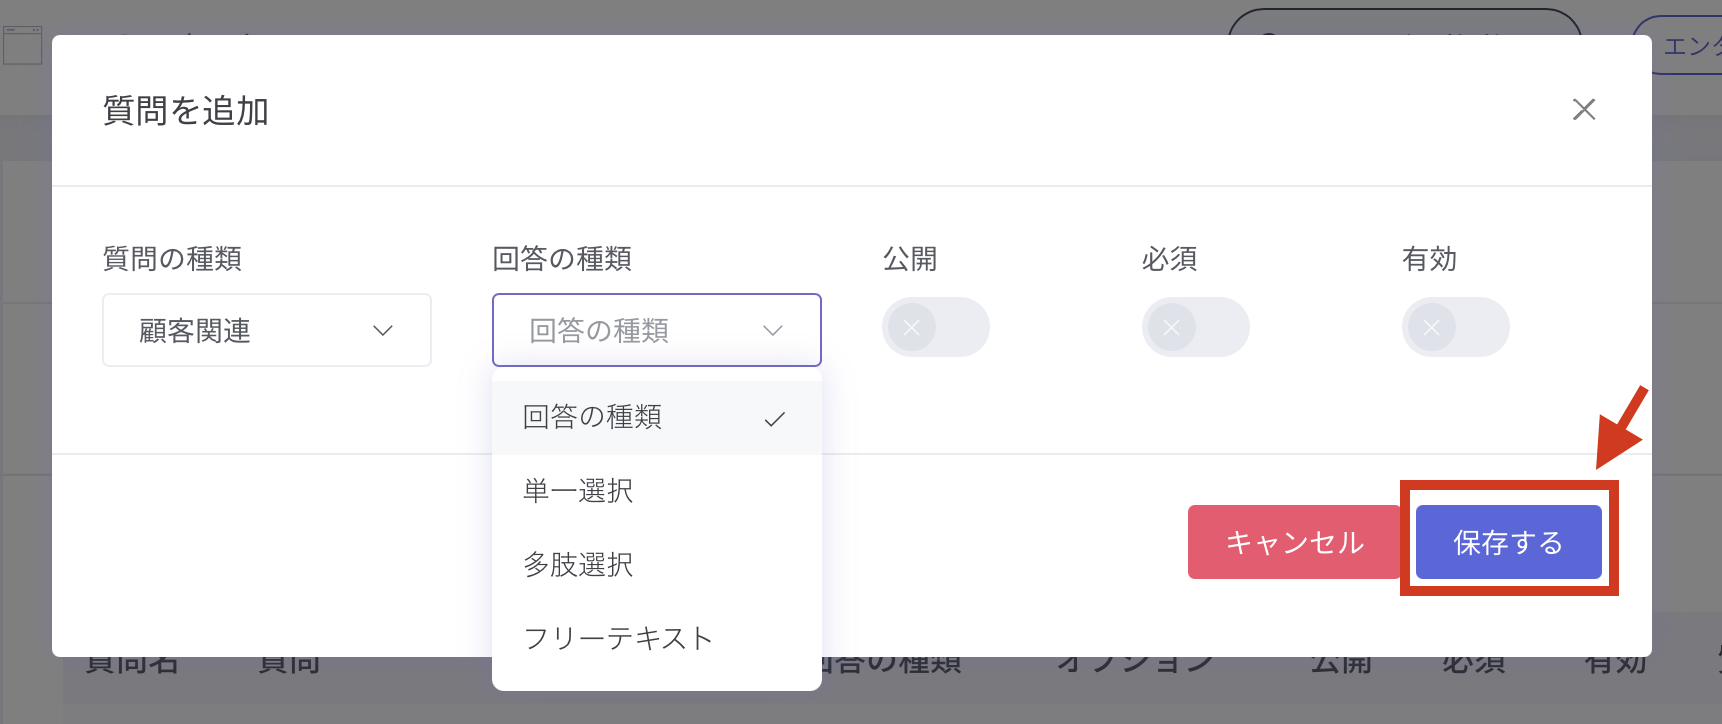Click the window icon in top-left corner
1722x724 pixels.
click(22, 45)
